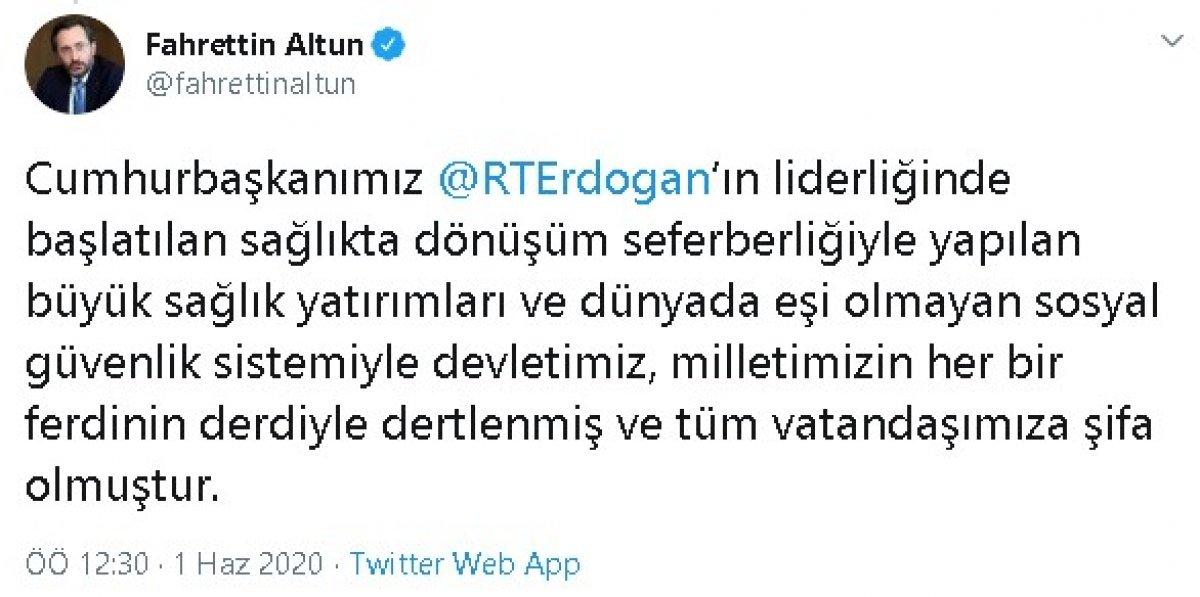Click the @fahrettinaltun username handle

pyautogui.click(x=250, y=85)
